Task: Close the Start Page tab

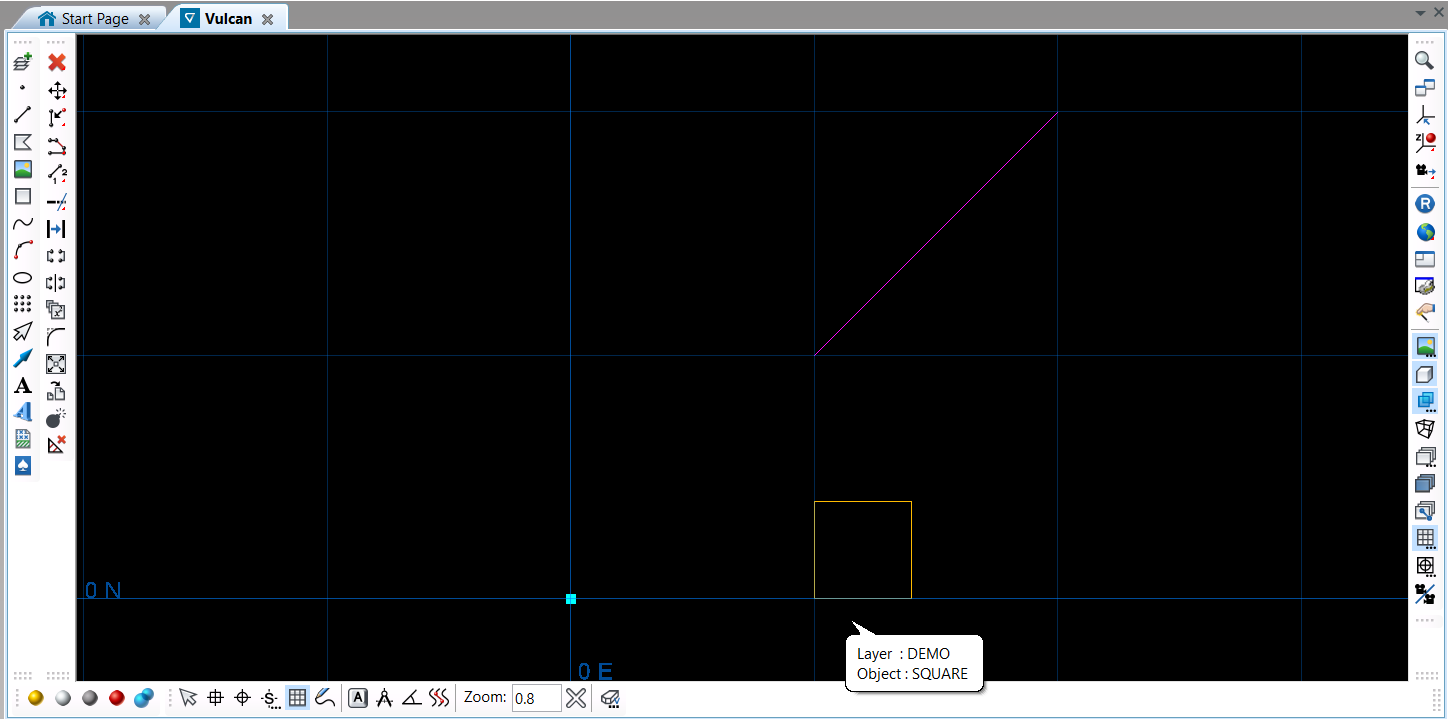Action: 145,19
